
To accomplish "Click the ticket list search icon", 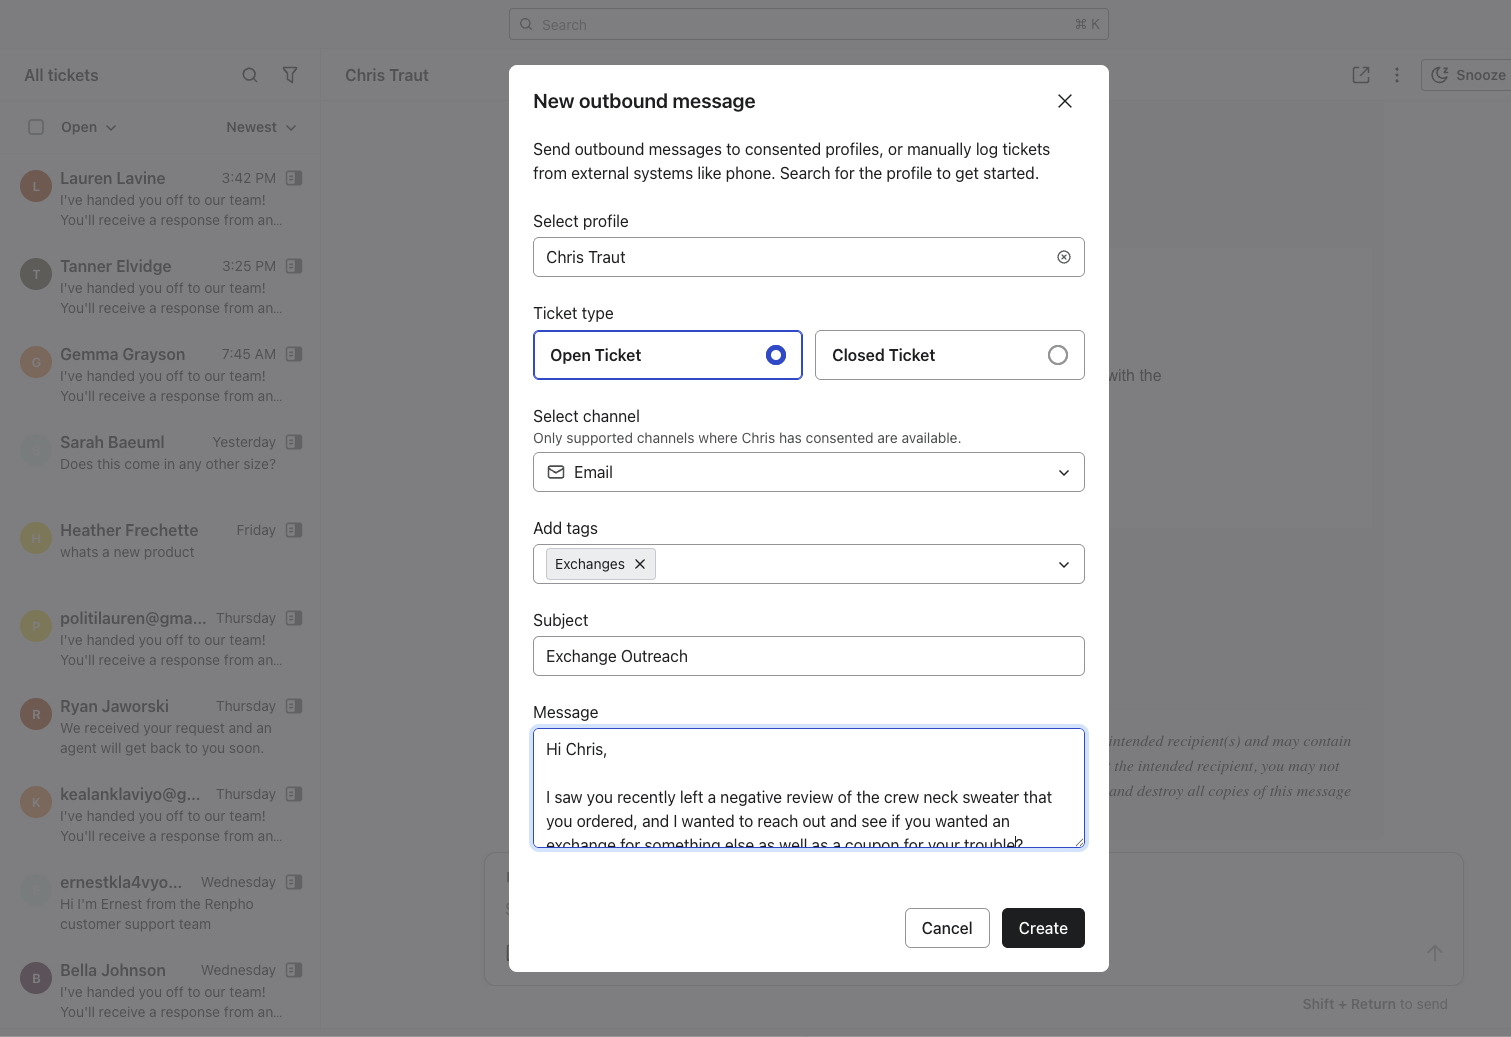I will [x=250, y=75].
